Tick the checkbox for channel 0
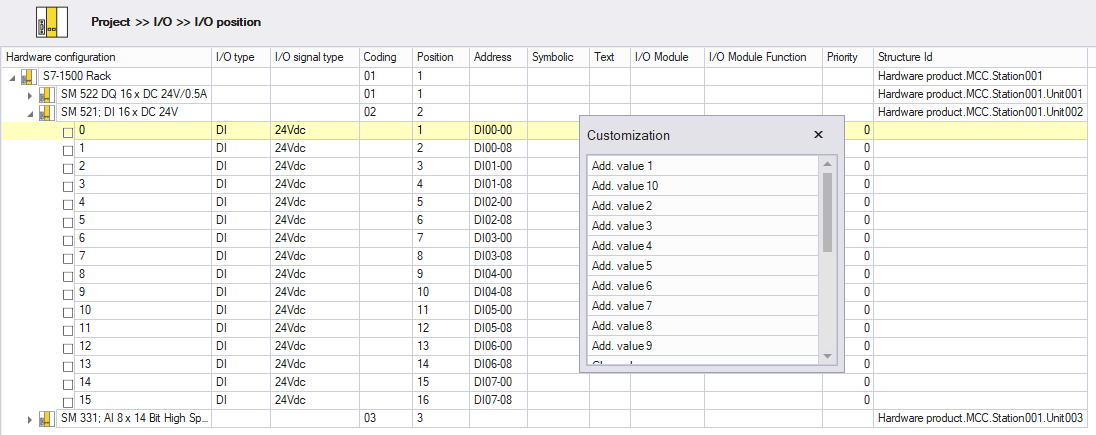The height and width of the screenshot is (435, 1096). point(68,131)
